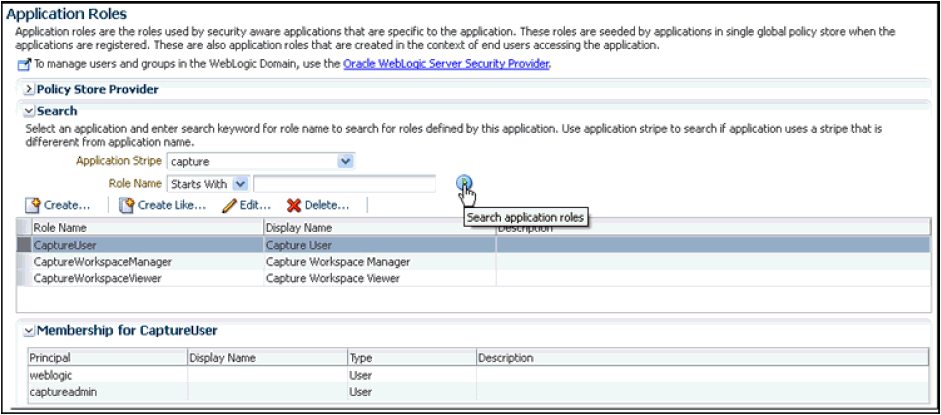Click the Delete red X button

pos(318,205)
